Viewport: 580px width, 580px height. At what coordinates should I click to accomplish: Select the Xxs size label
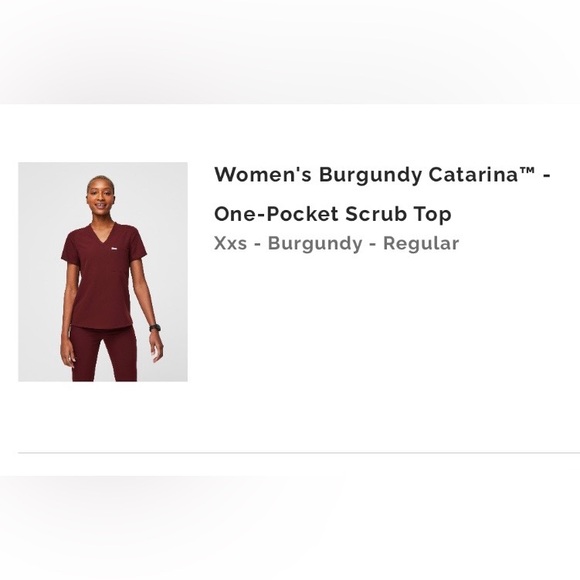tap(230, 243)
